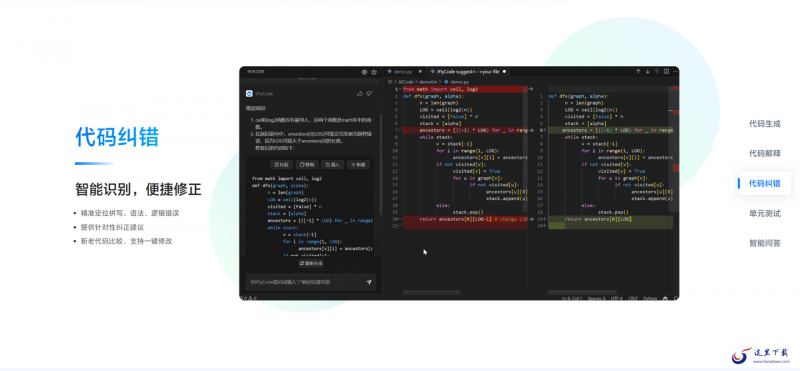Open the Python language mode selector
The image size is (800, 371).
[650, 298]
